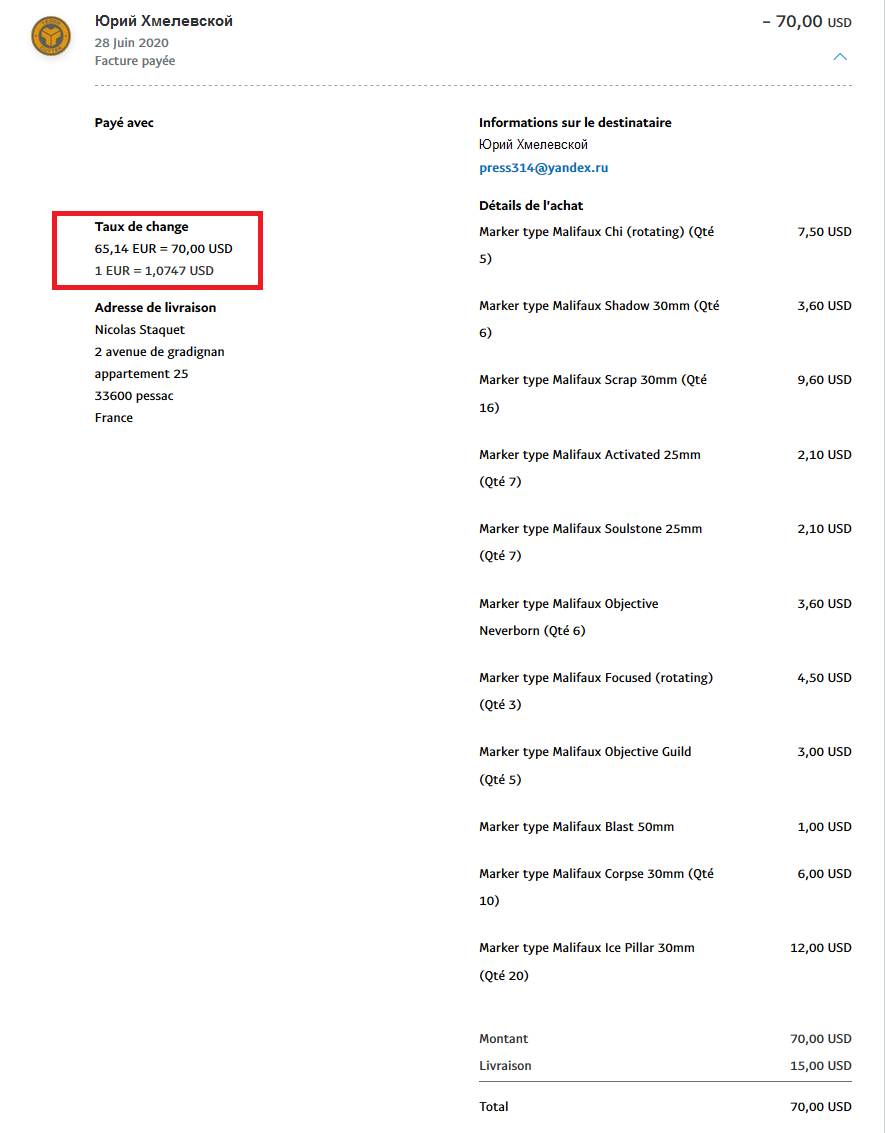Click the Payé avec heading
Viewport: 886px width, 1133px height.
coord(124,123)
